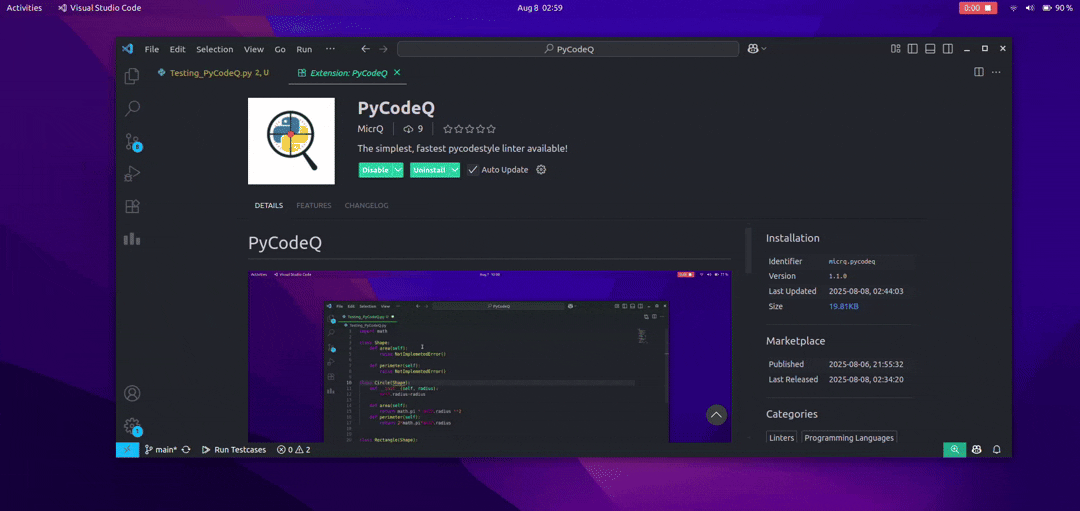1080x511 pixels.
Task: Click the PyCodeQ extension logo image
Action: [291, 141]
